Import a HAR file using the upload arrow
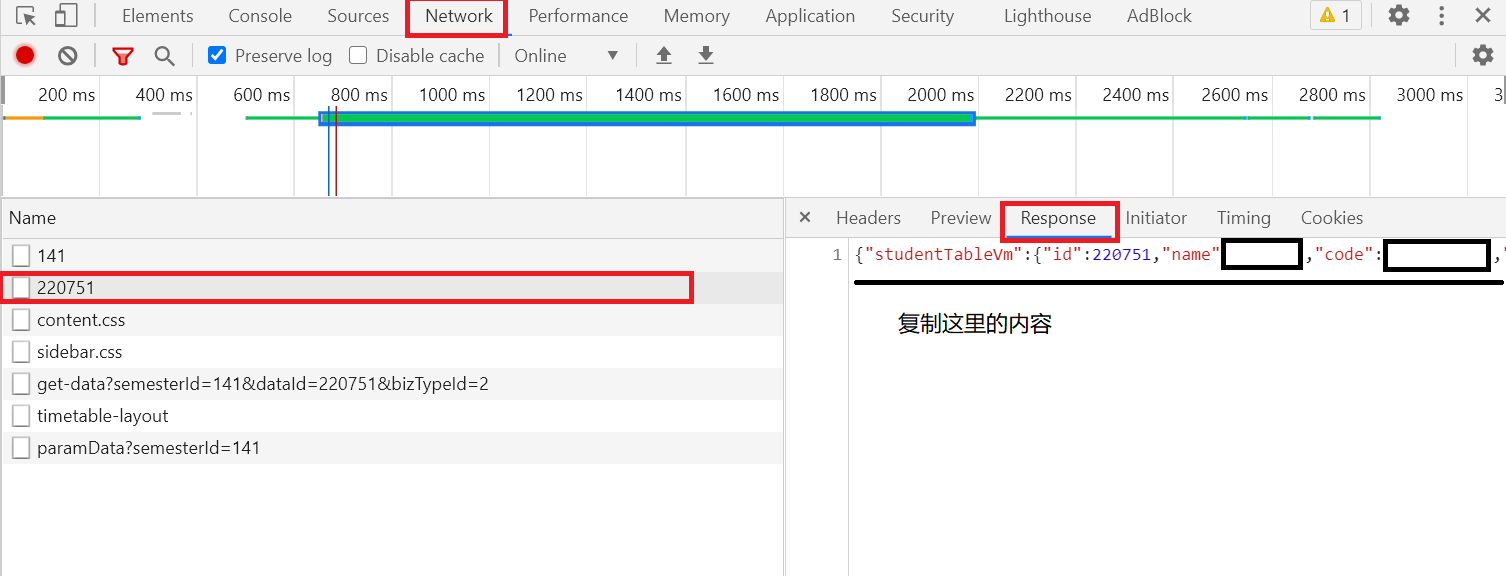This screenshot has height=576, width=1506. [663, 55]
